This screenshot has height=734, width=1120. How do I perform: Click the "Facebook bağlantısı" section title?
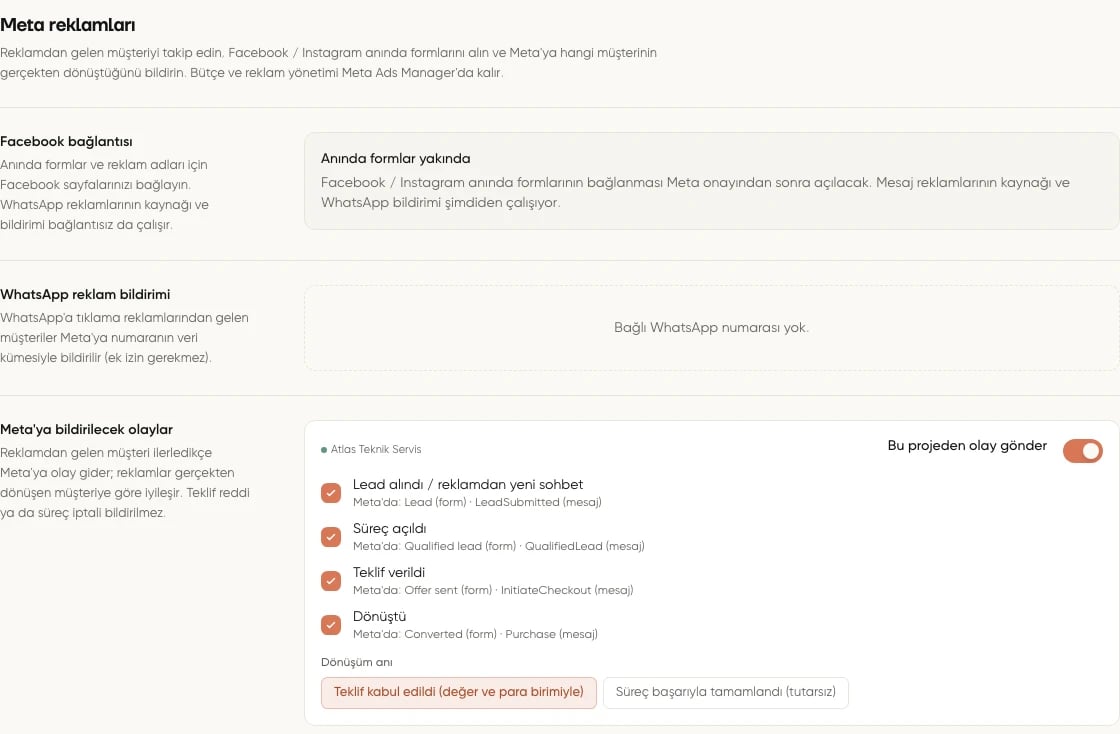[66, 141]
